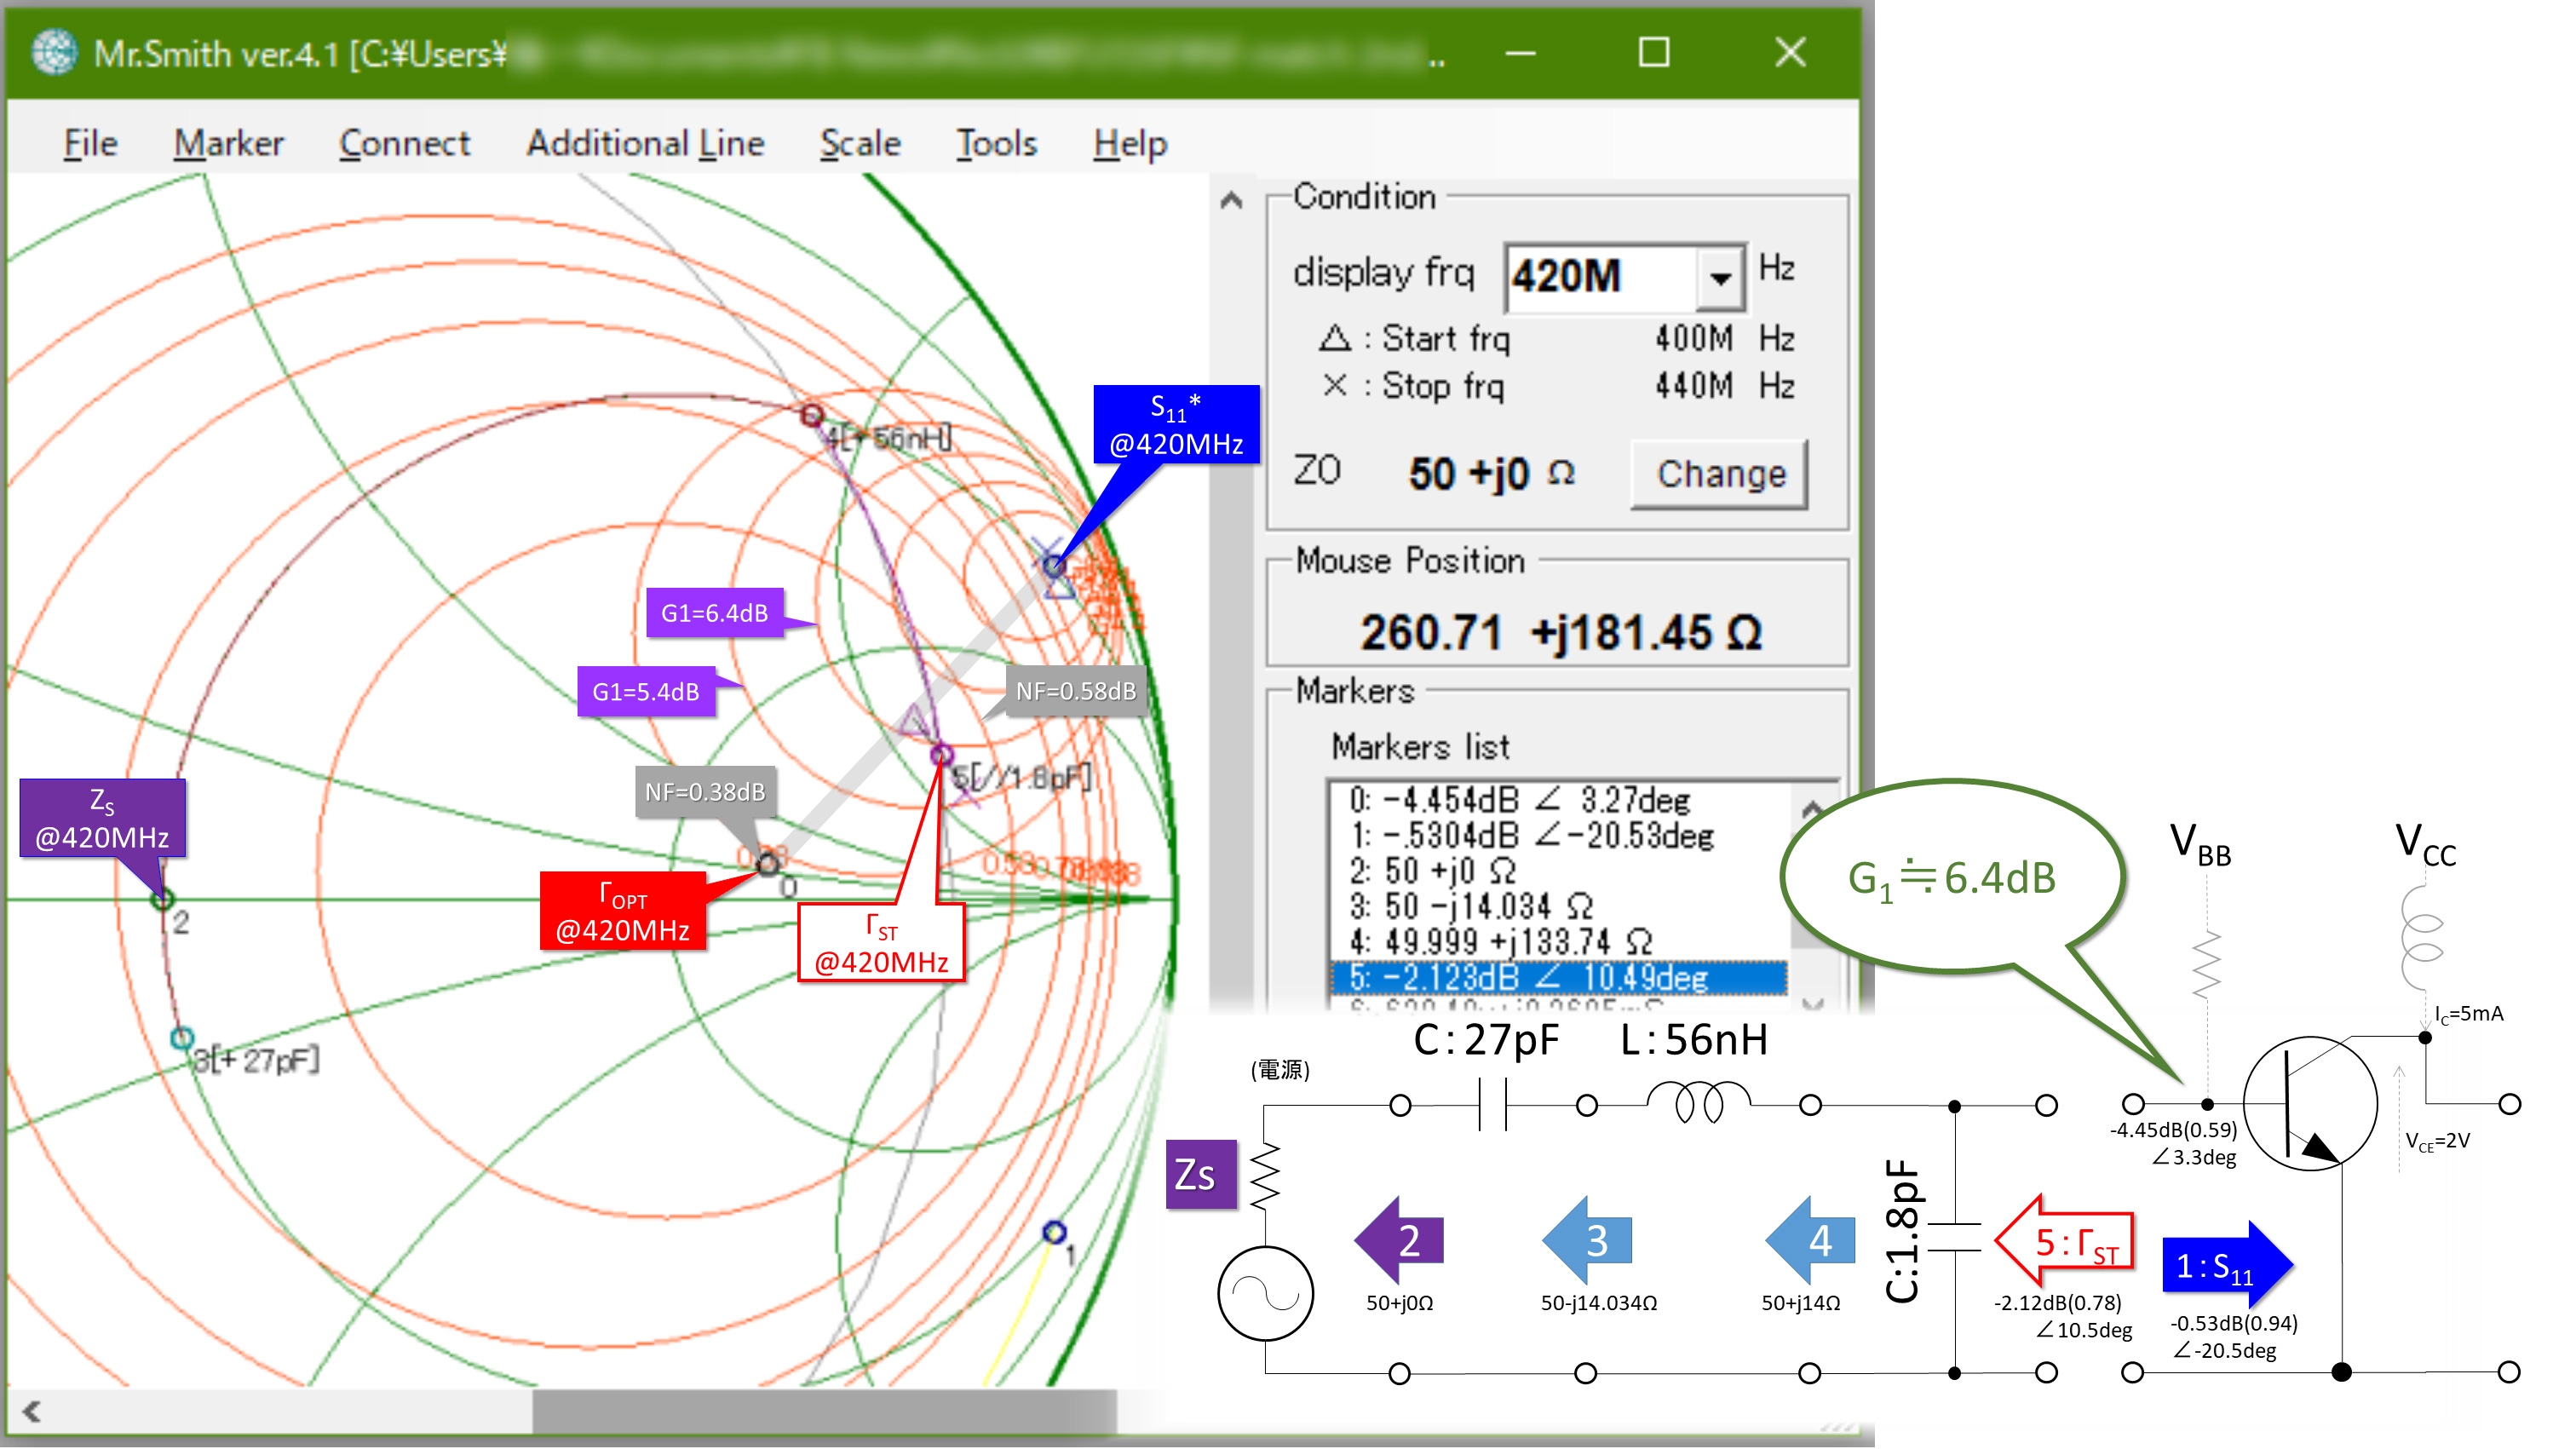Click the Start frq 400M value
2576x1449 pixels.
coord(1693,338)
